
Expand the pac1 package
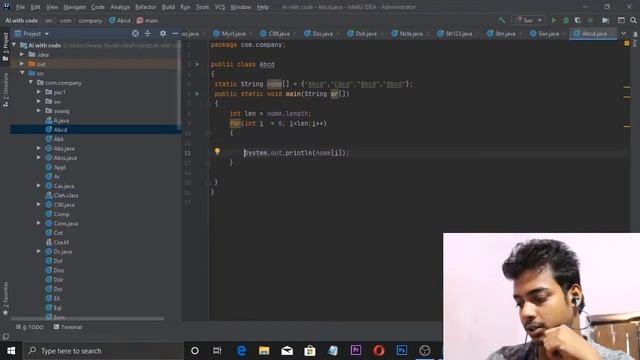[x=39, y=92]
